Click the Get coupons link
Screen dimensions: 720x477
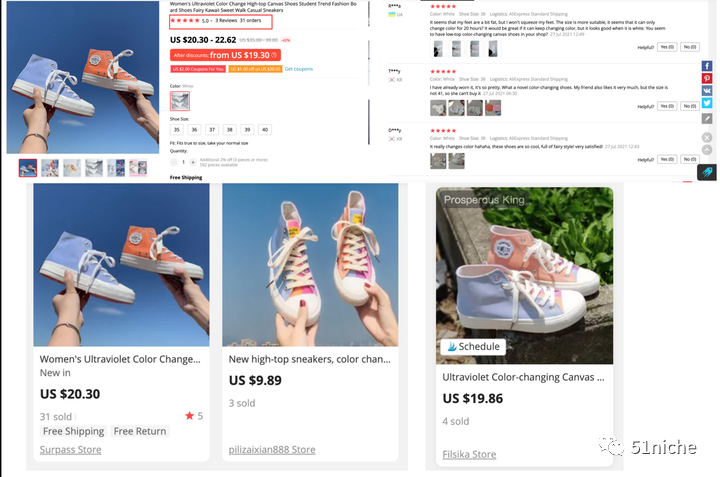coord(298,69)
